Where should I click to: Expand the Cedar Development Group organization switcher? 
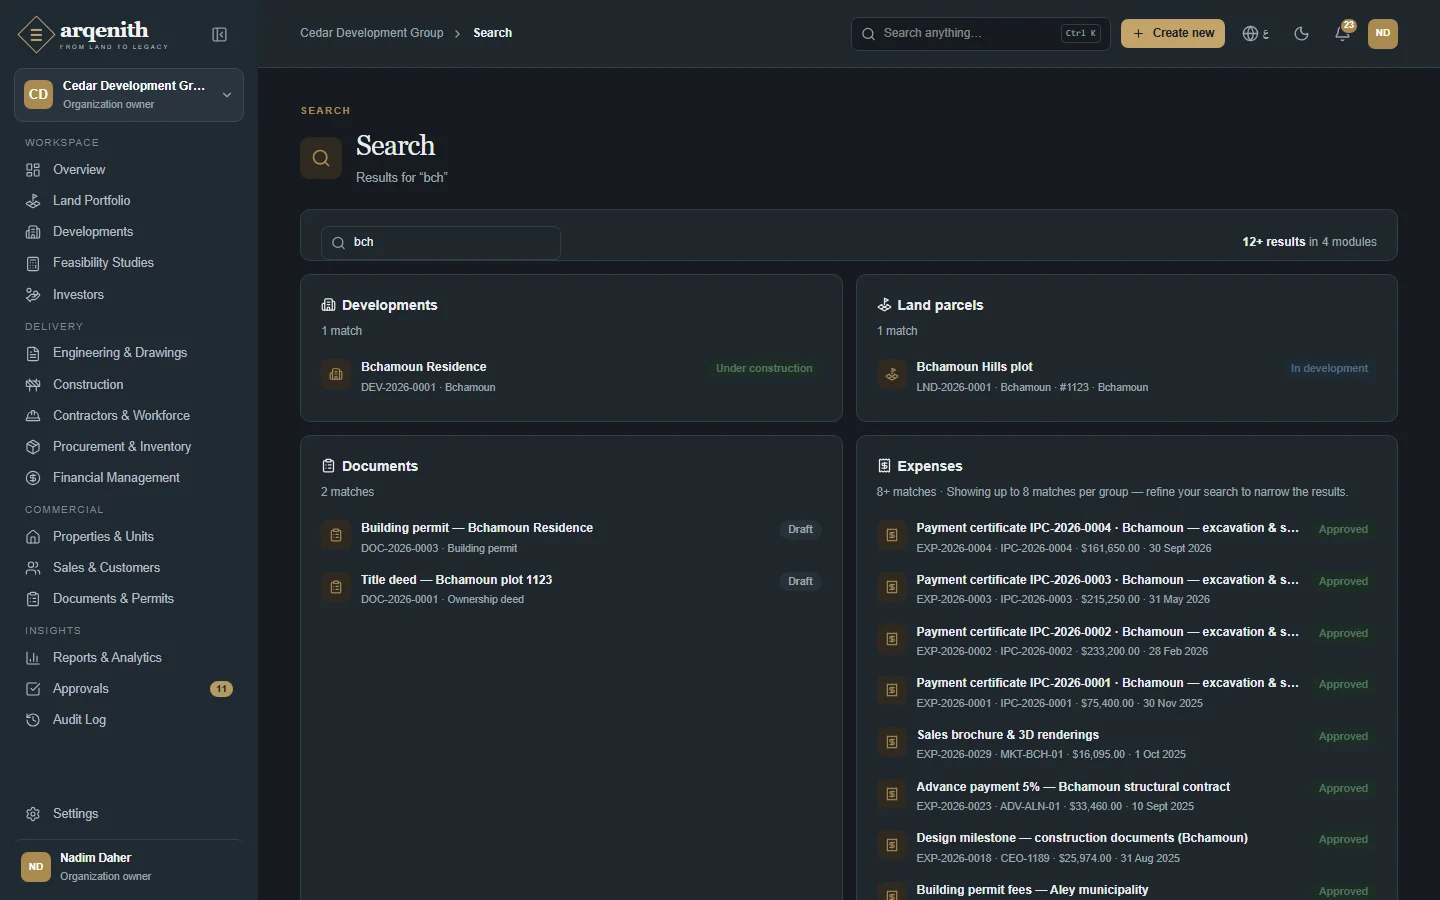point(129,95)
